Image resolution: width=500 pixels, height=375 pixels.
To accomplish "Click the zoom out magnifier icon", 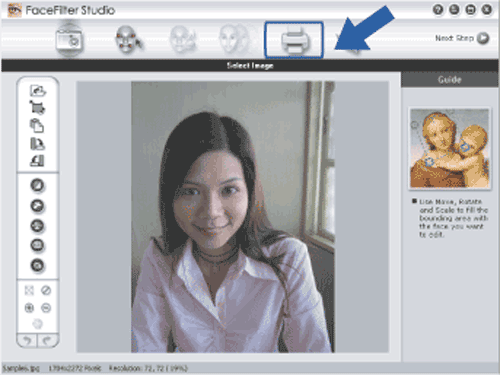I will click(x=46, y=308).
